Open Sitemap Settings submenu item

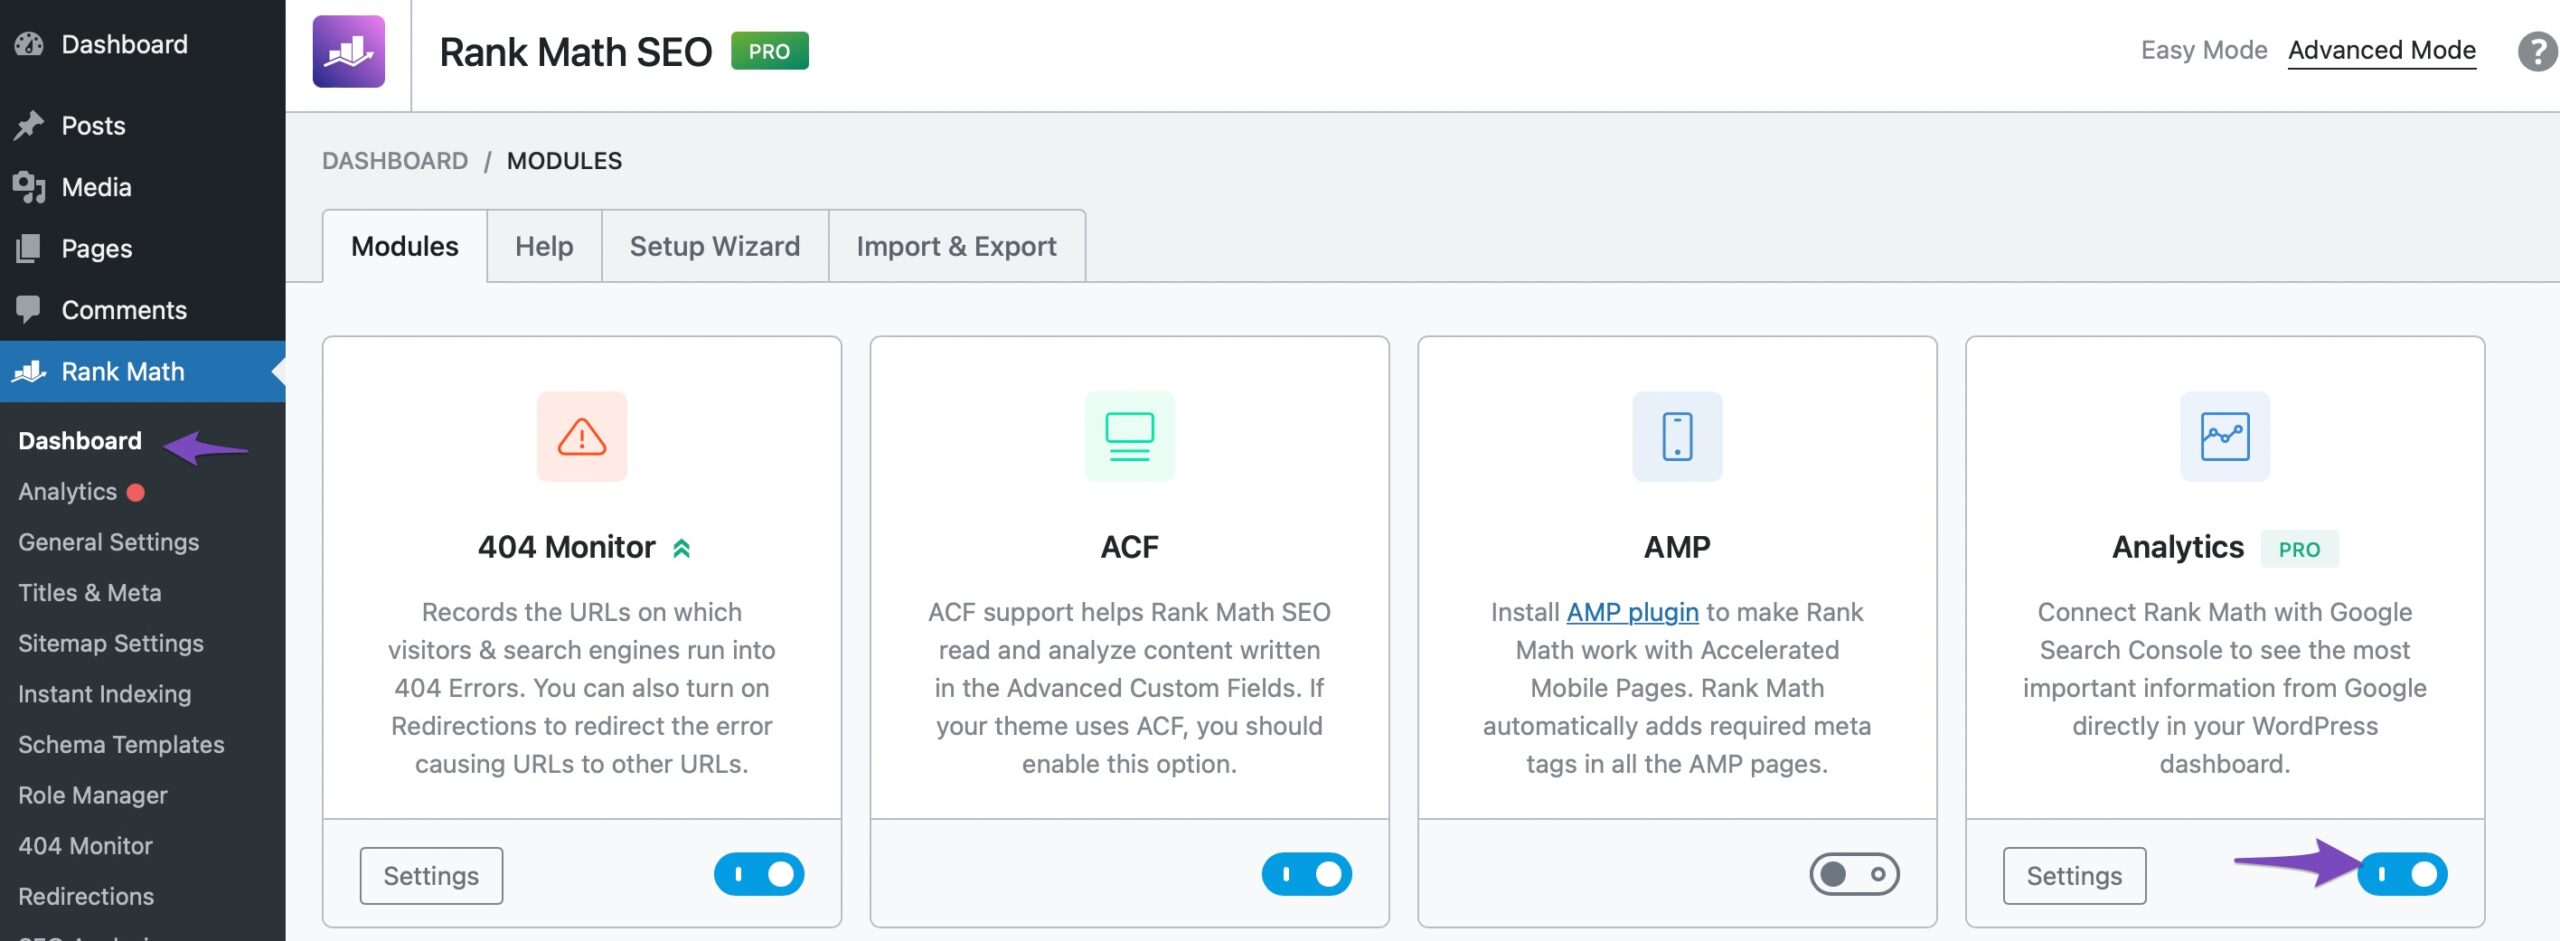coord(111,643)
